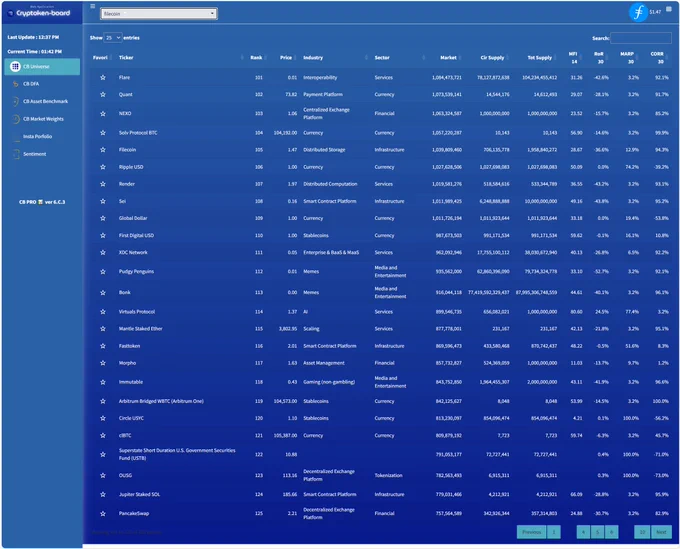
Task: Click the PancakeSwap row star icon
Action: (x=103, y=513)
